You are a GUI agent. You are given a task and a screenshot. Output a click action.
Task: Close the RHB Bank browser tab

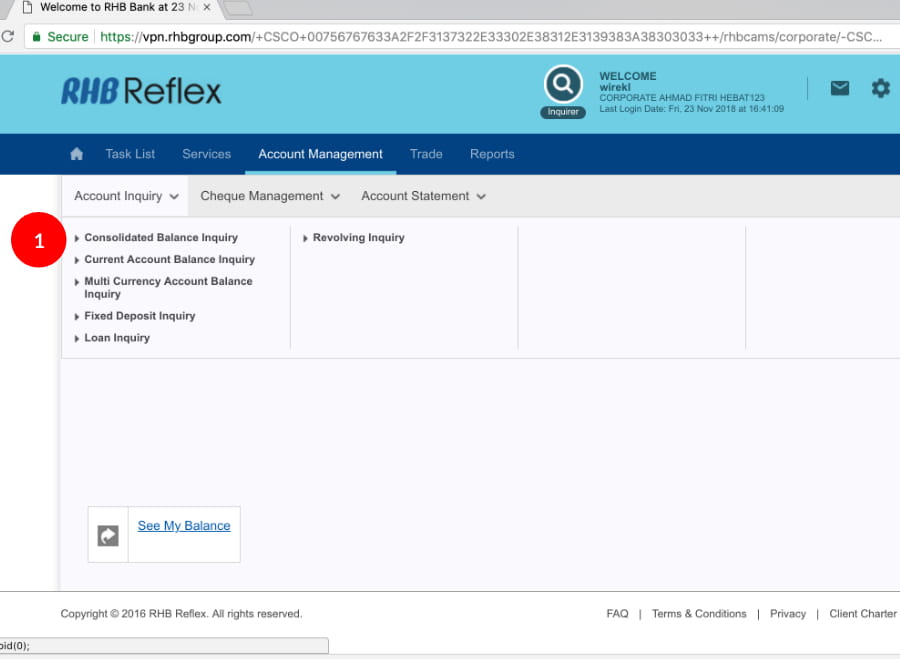[207, 7]
